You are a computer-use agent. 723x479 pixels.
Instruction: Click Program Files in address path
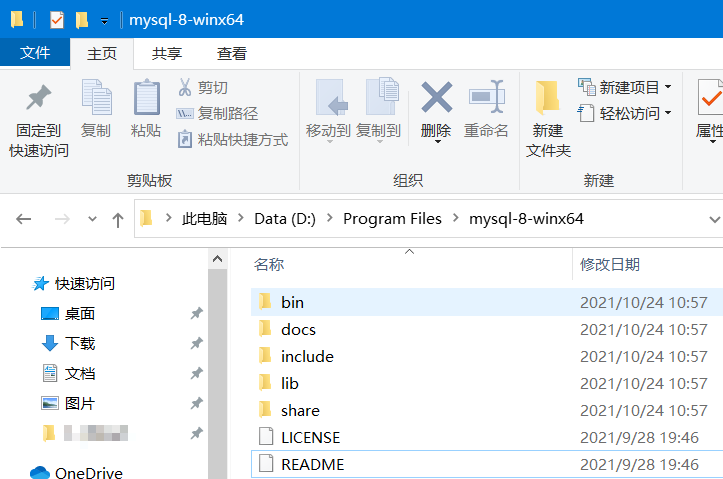(392, 219)
